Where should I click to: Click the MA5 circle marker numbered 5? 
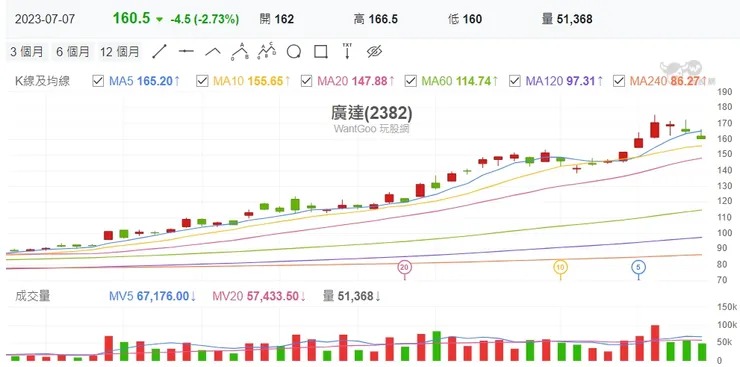tap(639, 267)
